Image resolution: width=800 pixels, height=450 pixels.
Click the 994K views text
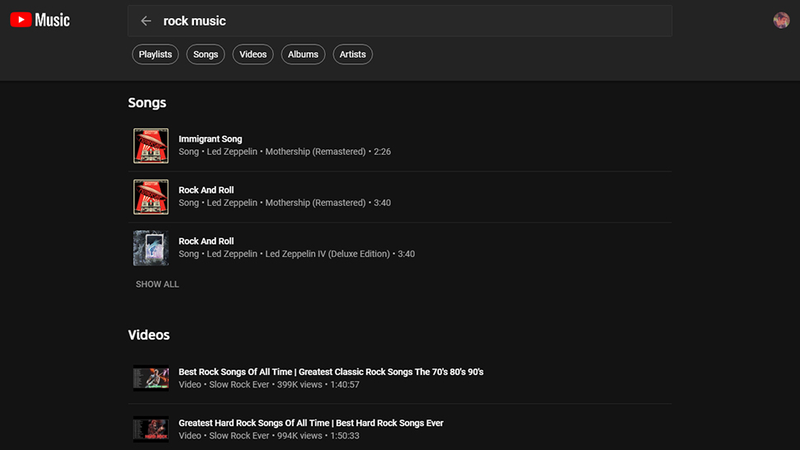[299, 436]
